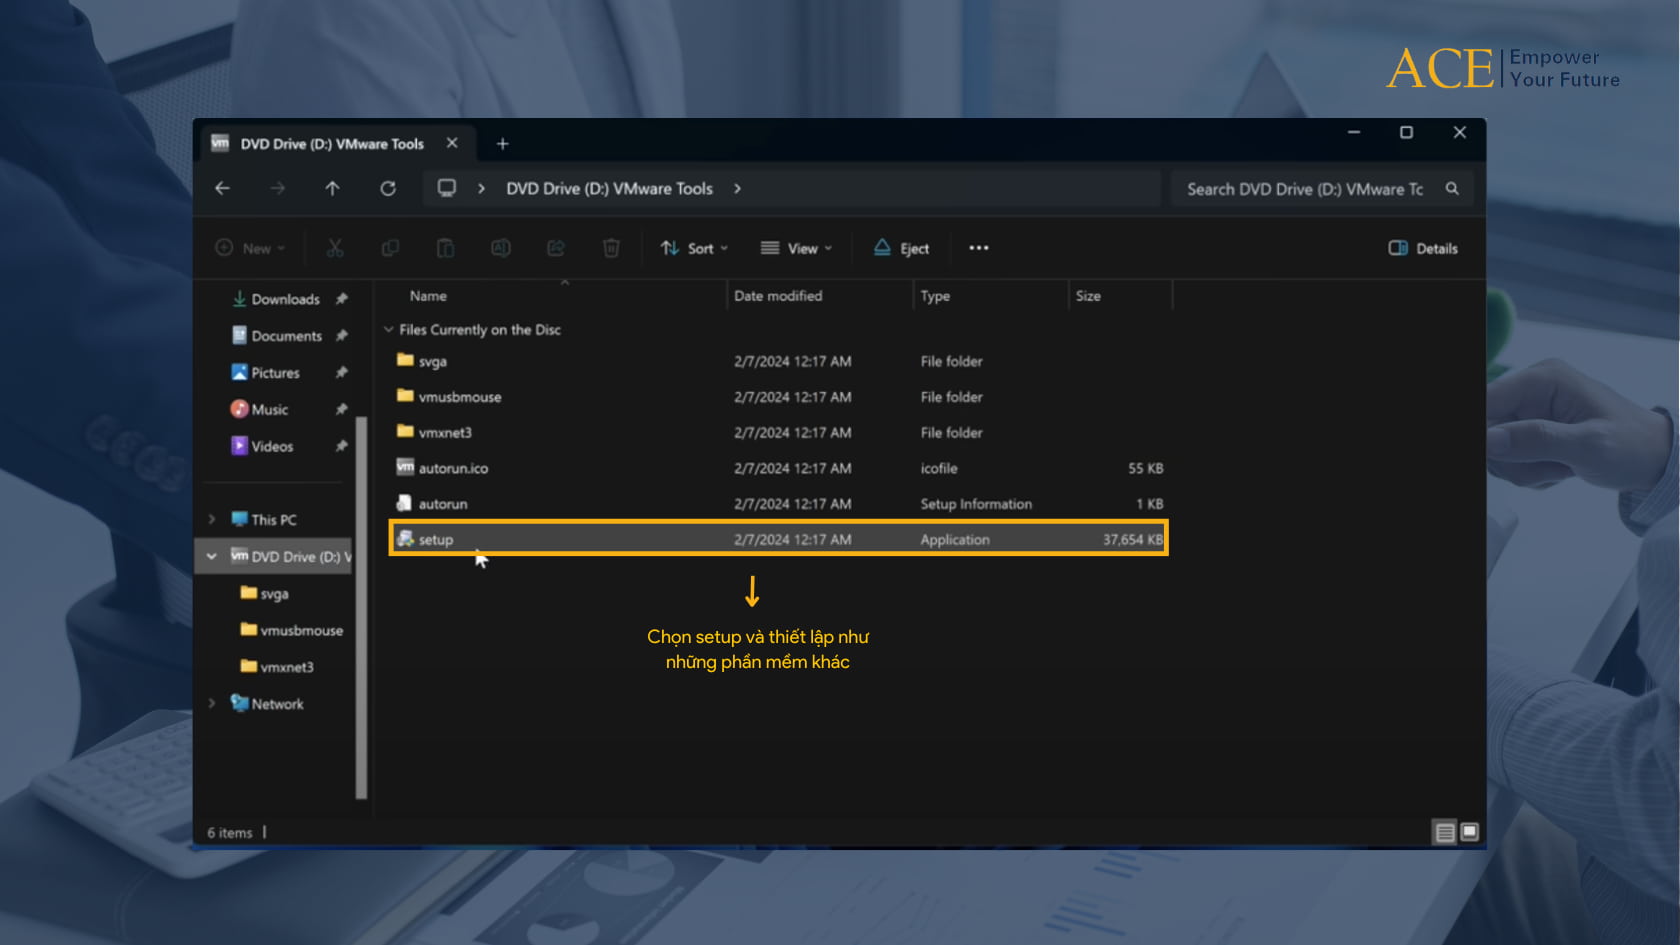The image size is (1680, 945).
Task: Go back with the back arrow
Action: [222, 188]
